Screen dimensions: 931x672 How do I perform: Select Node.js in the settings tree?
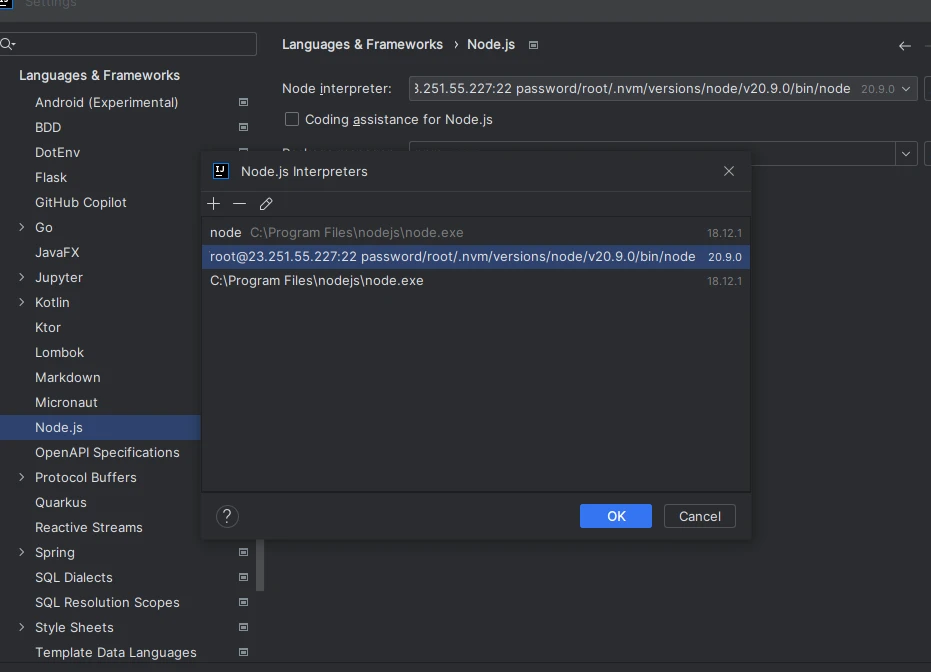click(59, 427)
